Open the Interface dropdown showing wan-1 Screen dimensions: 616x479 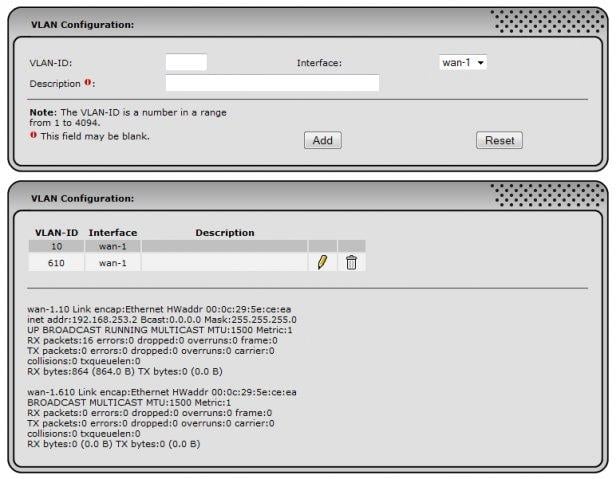(463, 63)
